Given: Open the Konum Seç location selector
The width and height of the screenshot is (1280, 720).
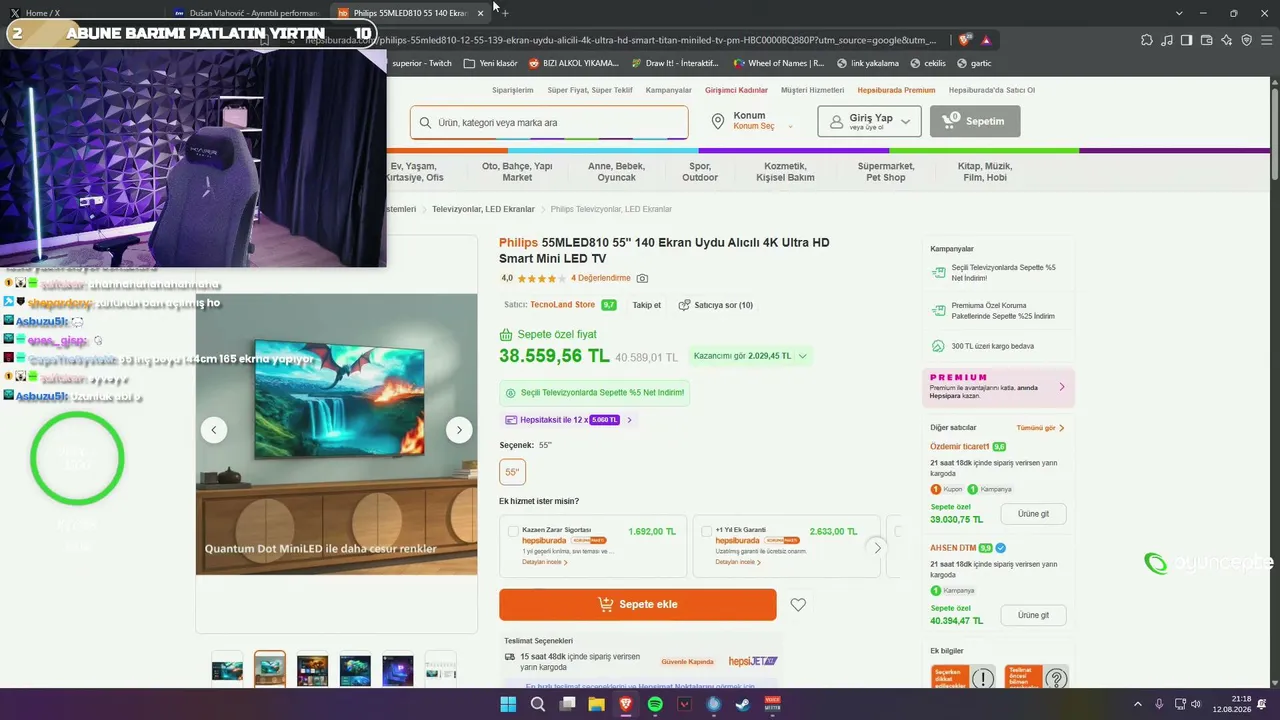Looking at the screenshot, I should click(754, 126).
